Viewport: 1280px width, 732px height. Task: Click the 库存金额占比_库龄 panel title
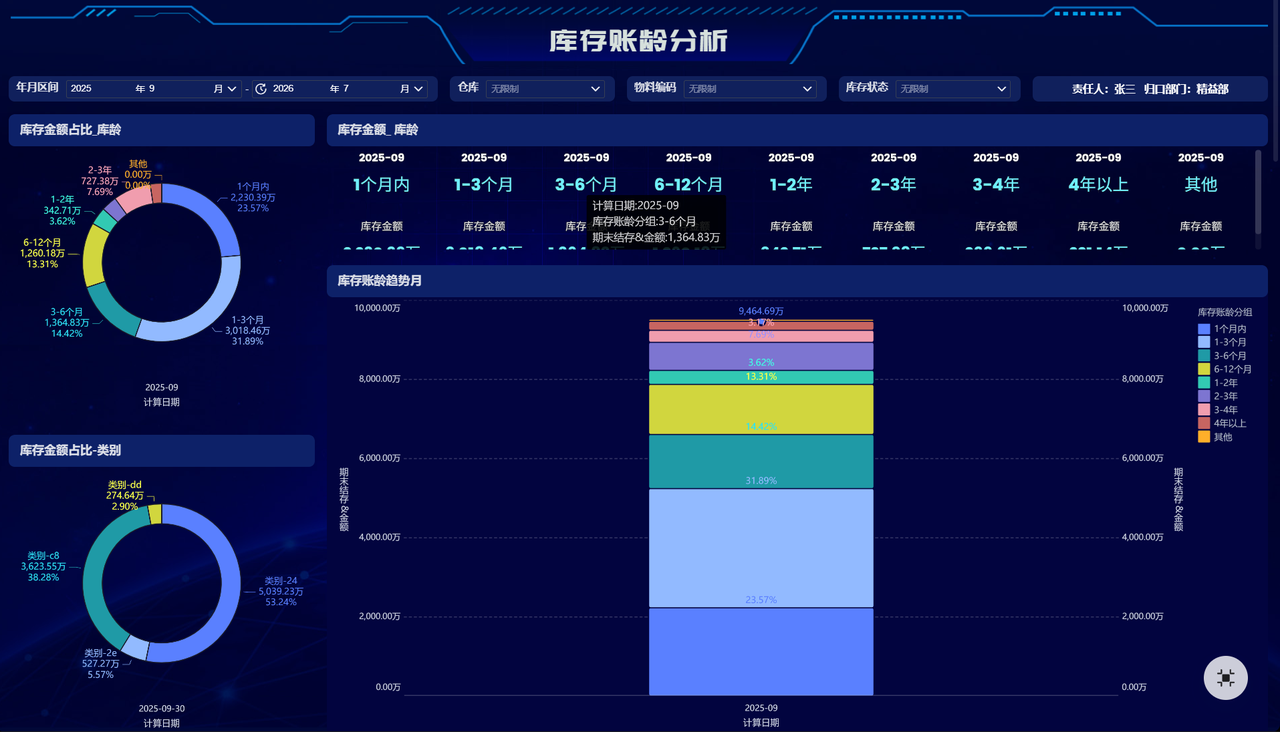[71, 130]
